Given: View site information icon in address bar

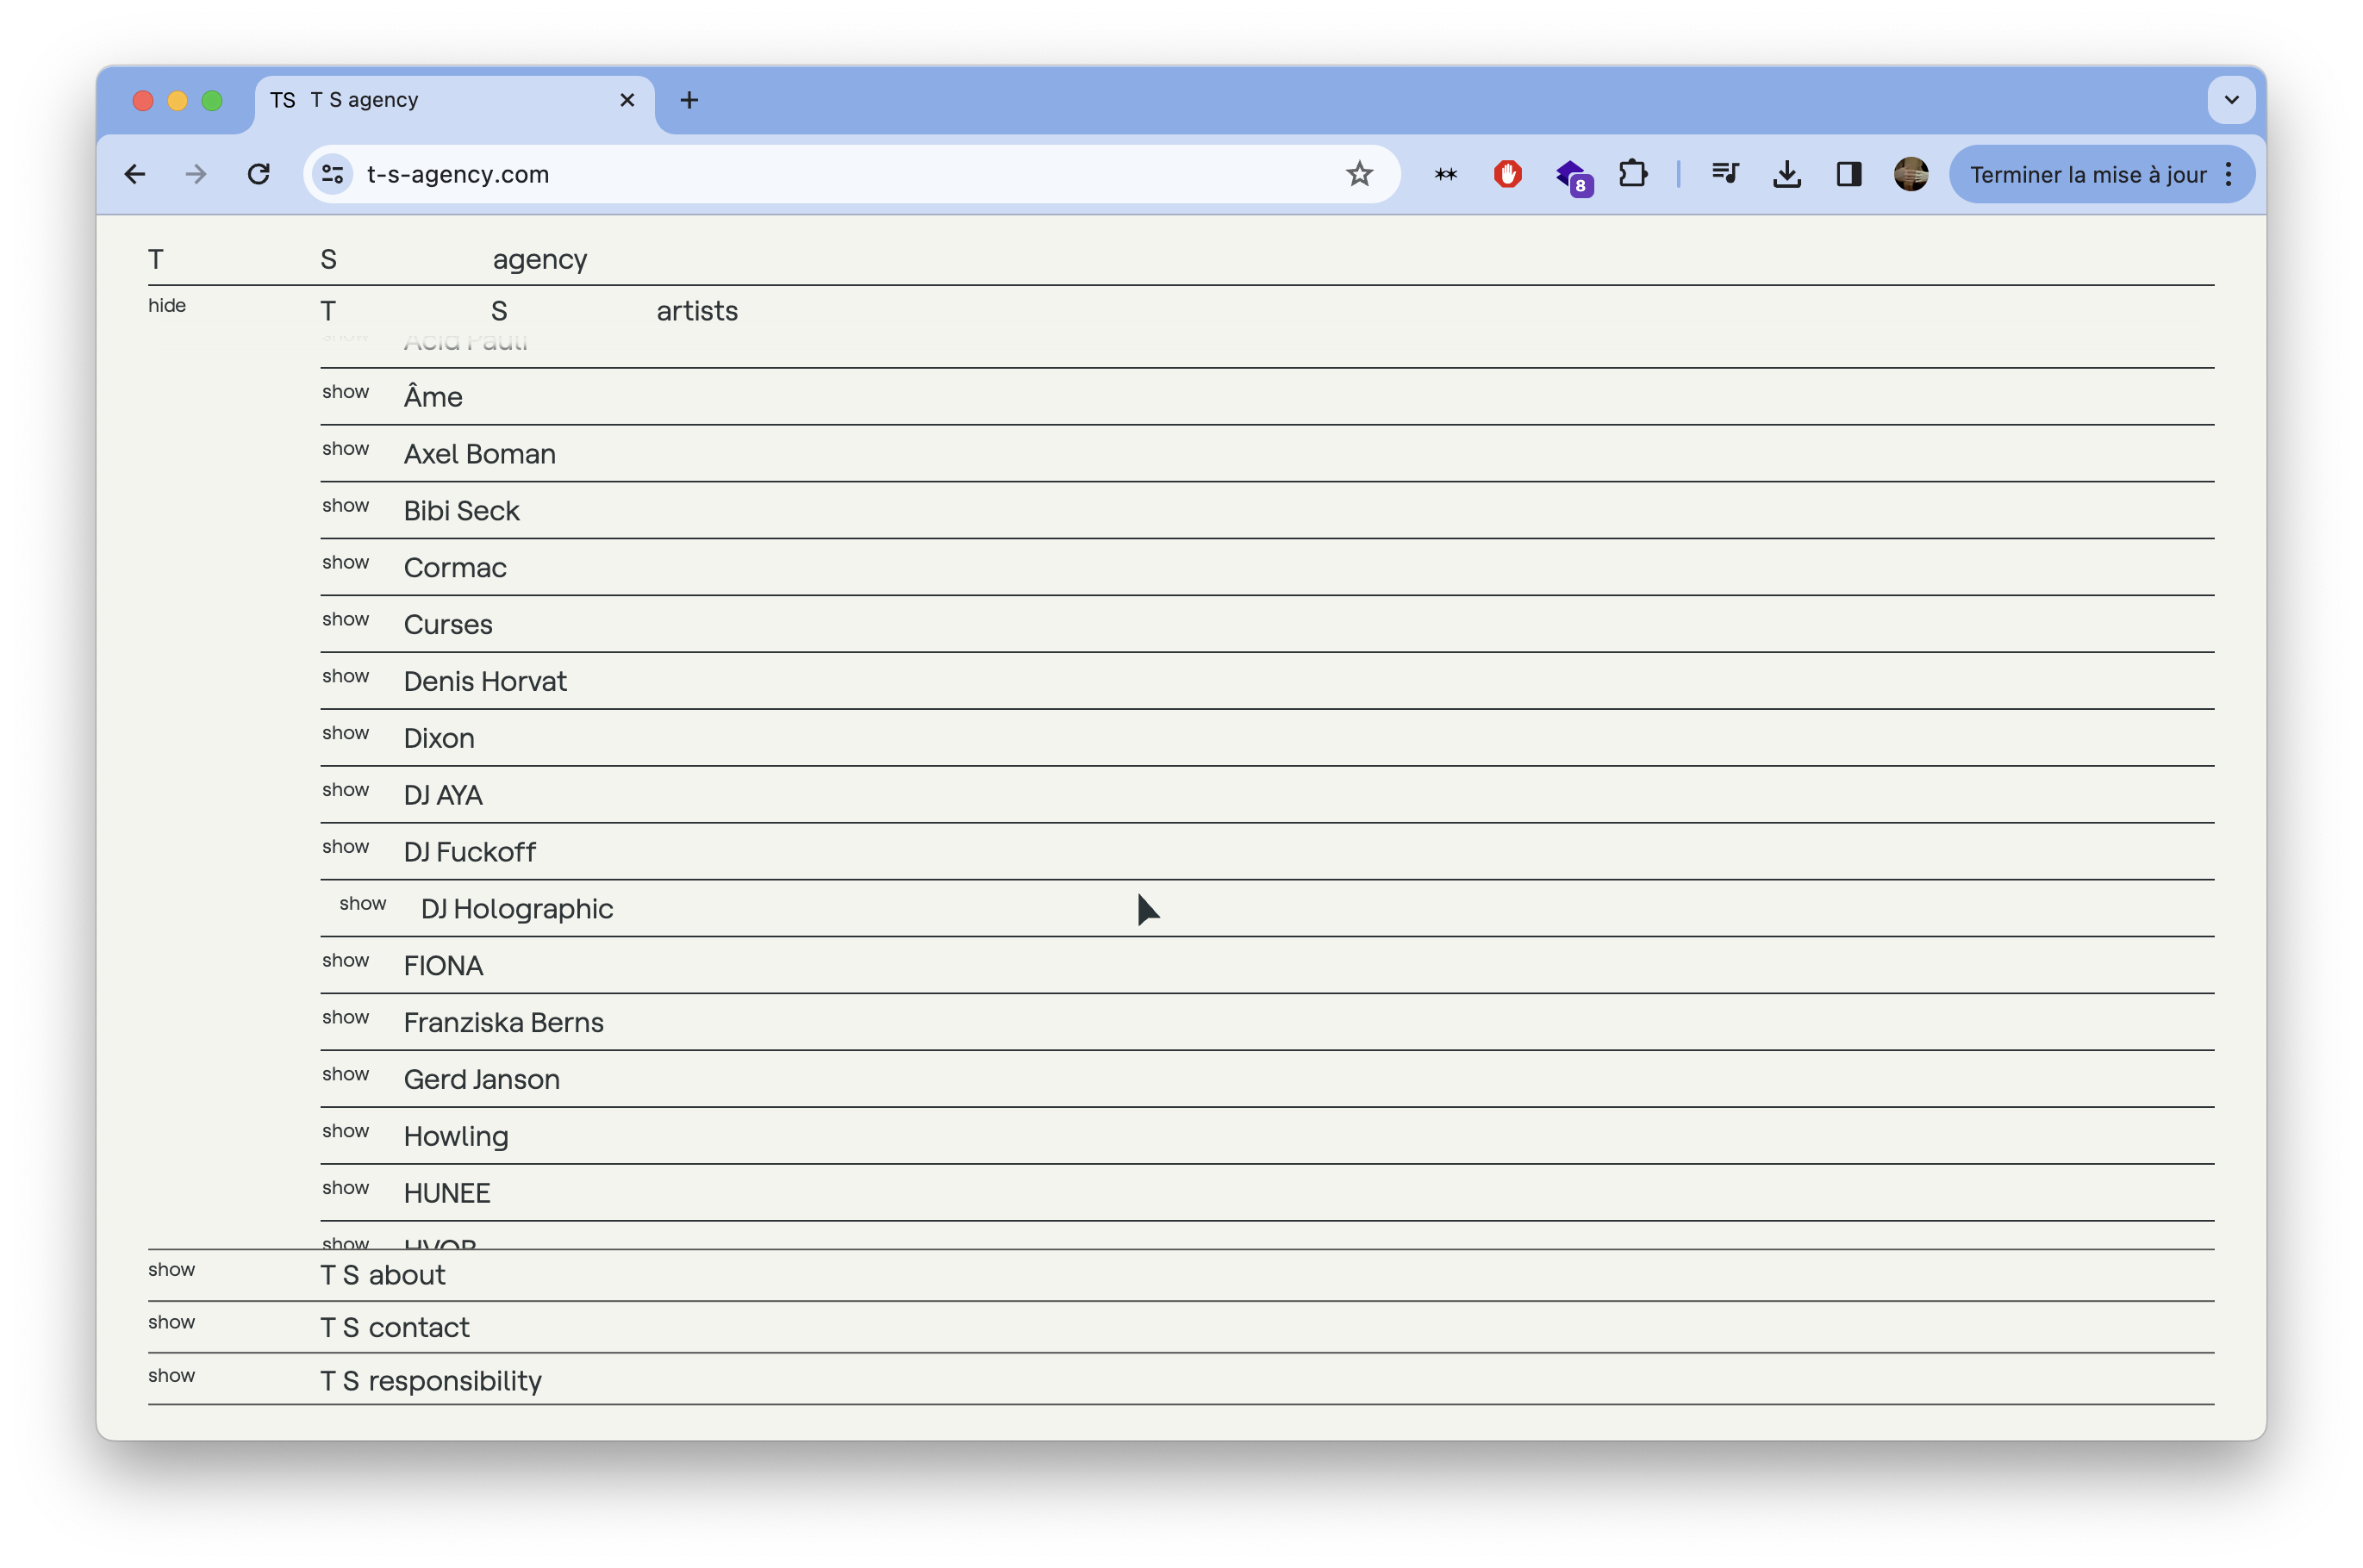Looking at the screenshot, I should tap(333, 174).
